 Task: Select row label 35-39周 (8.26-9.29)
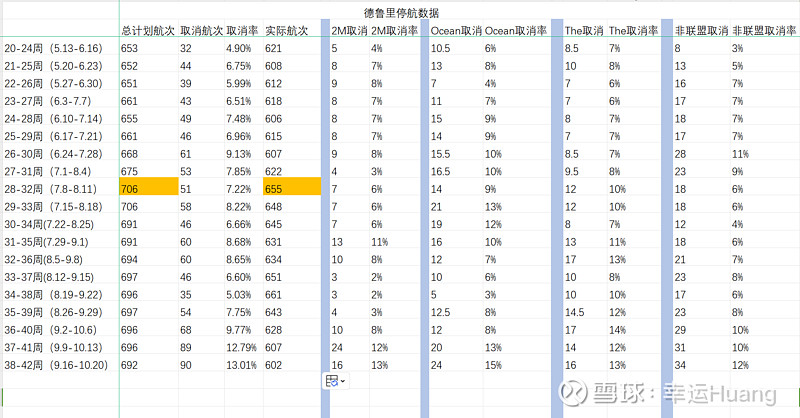click(x=54, y=312)
